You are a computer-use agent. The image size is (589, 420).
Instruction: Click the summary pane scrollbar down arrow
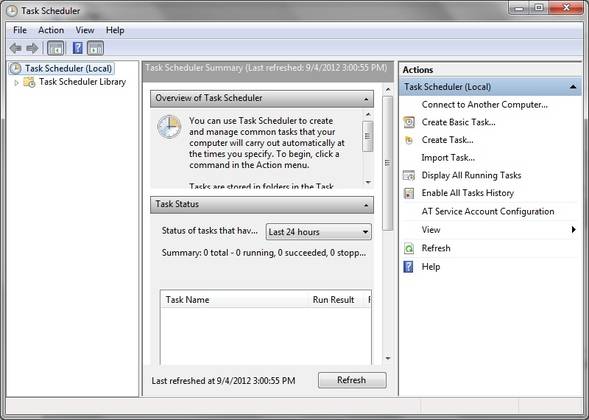tap(388, 358)
